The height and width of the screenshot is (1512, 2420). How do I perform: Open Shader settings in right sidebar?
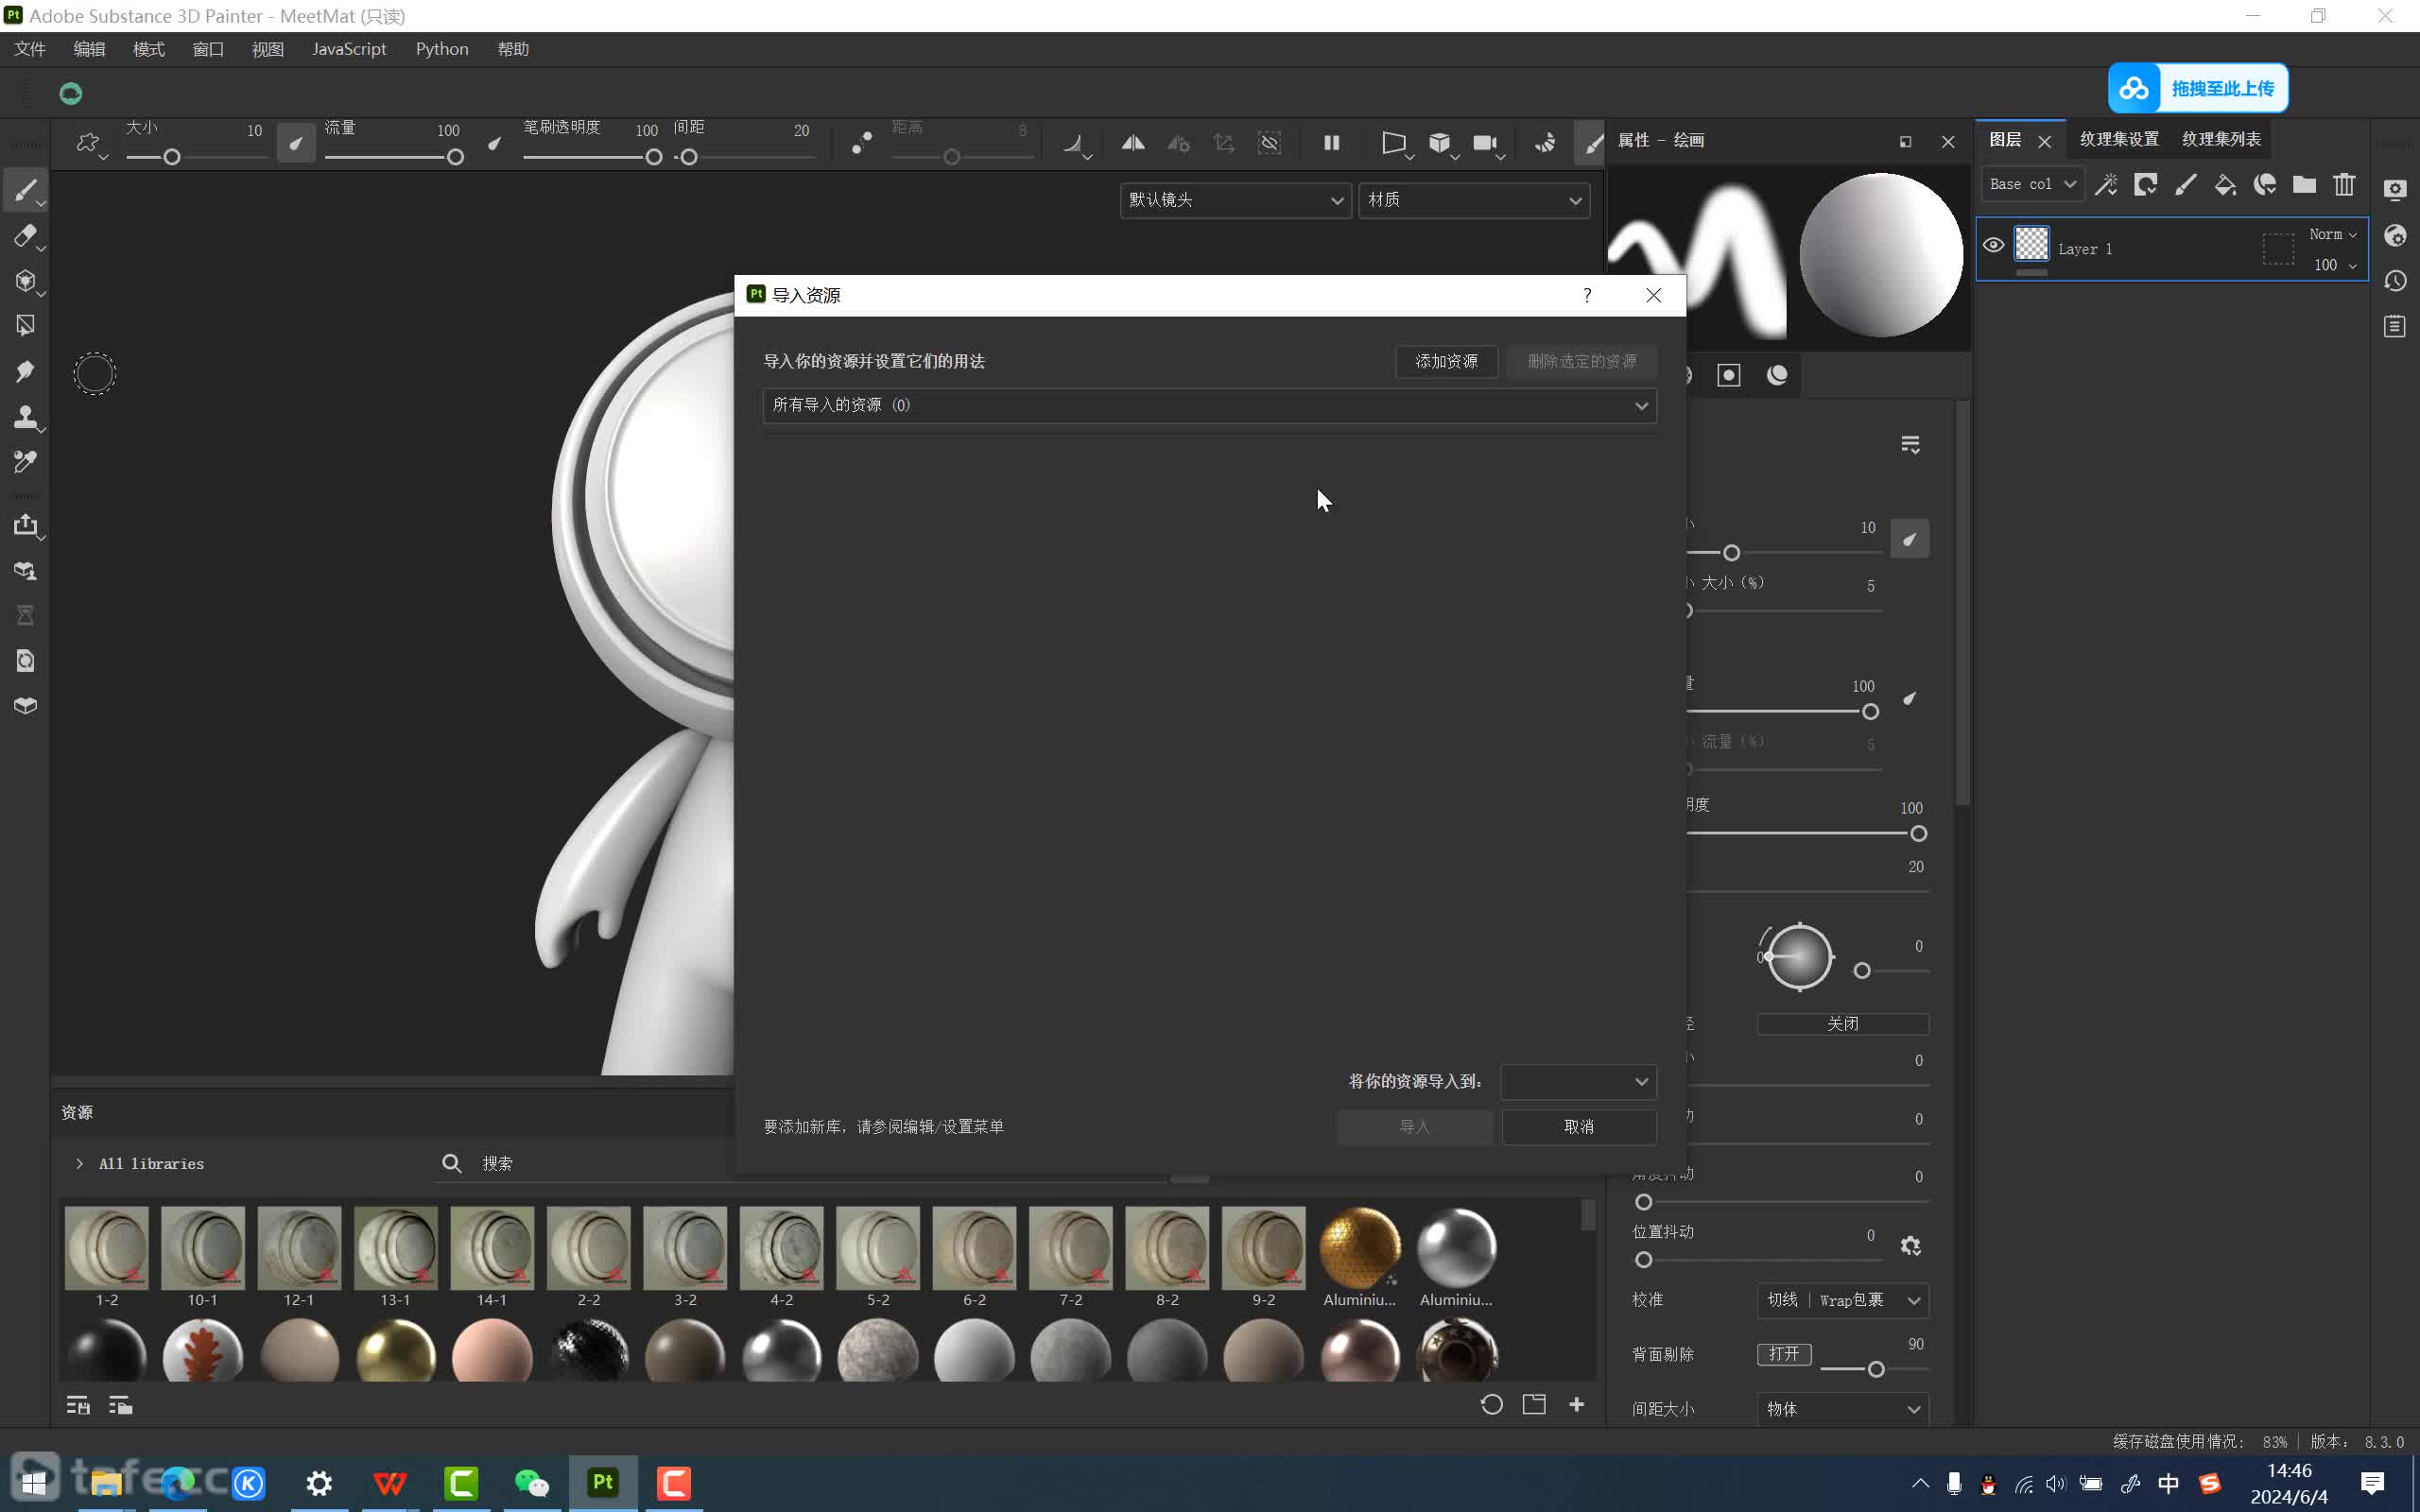coord(2395,236)
